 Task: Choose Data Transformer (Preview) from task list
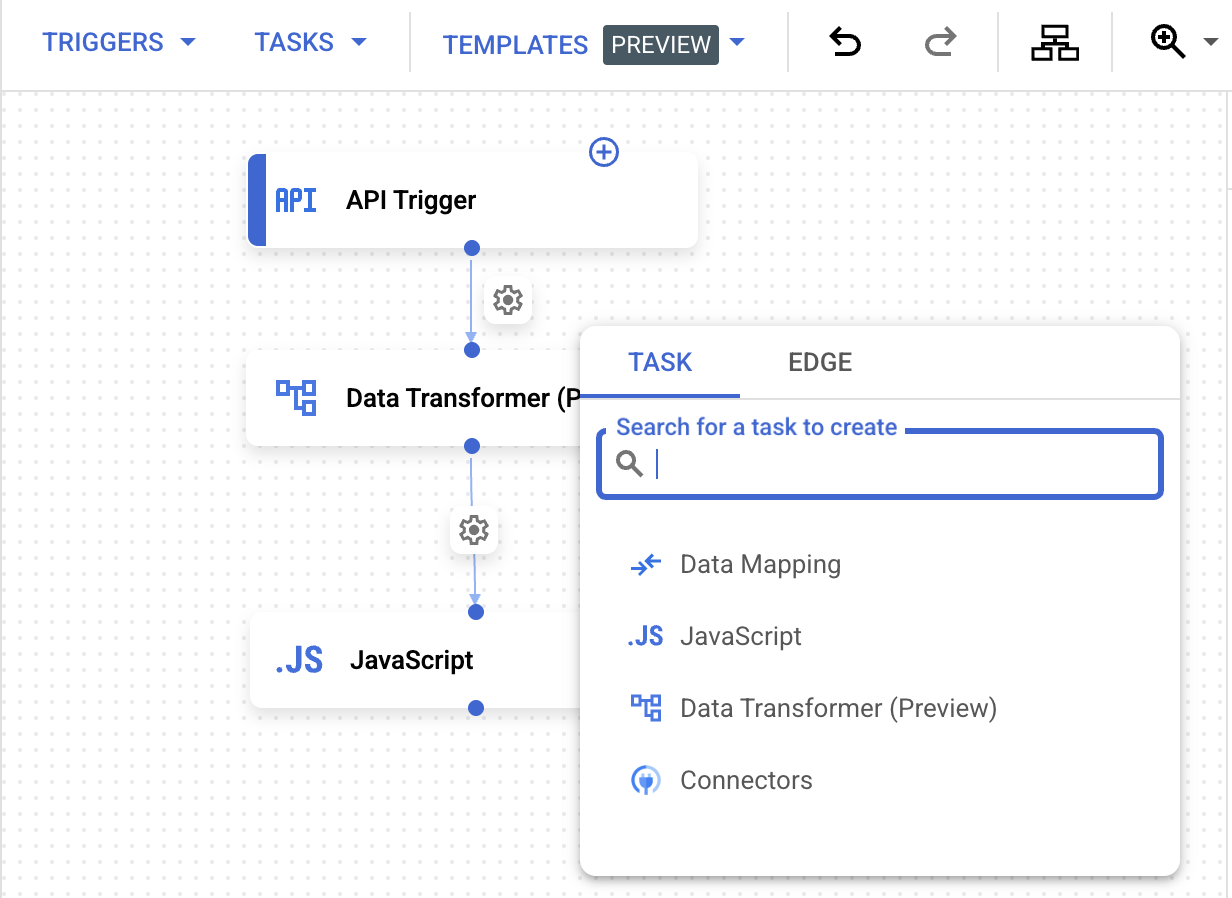tap(838, 708)
